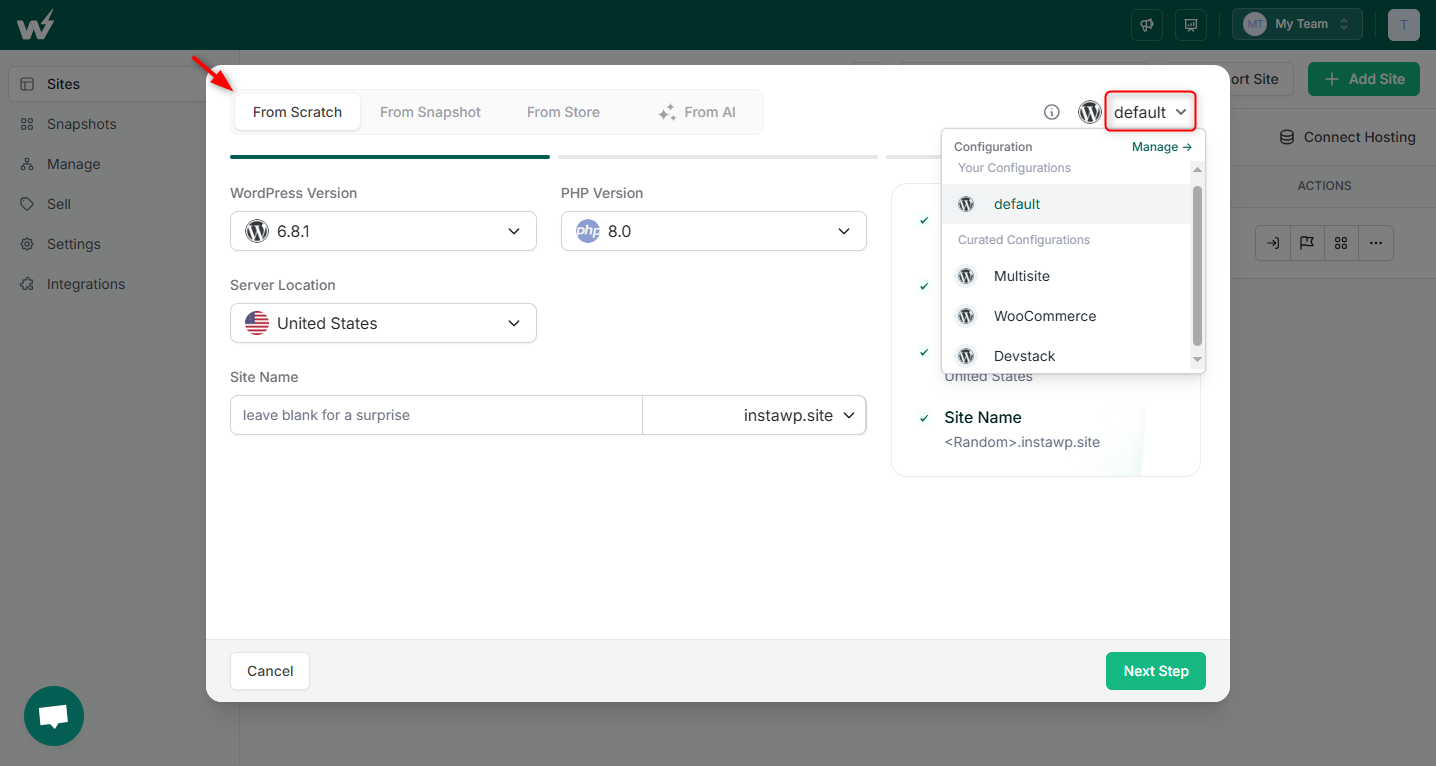Click the Add Site button
The image size is (1436, 766).
(x=1364, y=79)
